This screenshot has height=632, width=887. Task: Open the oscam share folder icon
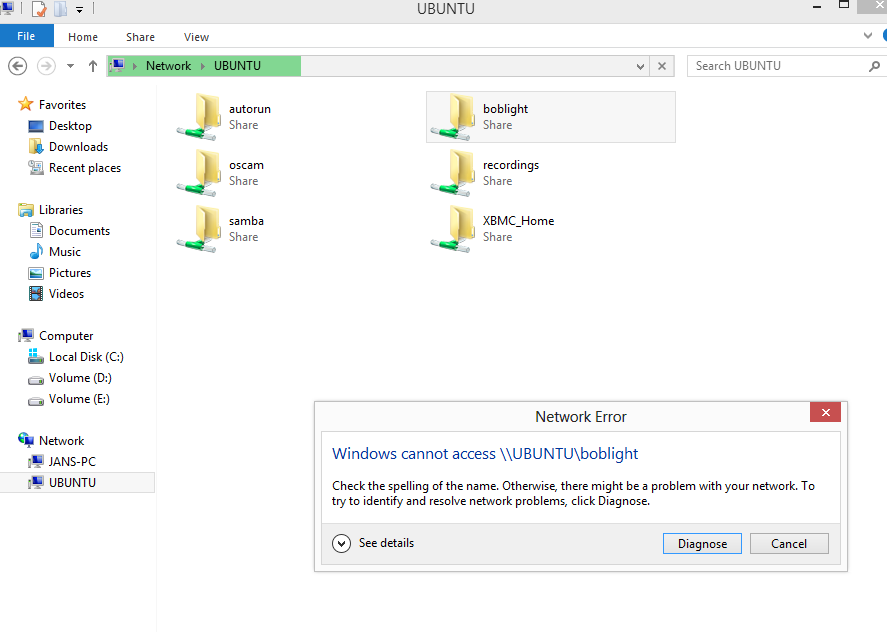(199, 173)
